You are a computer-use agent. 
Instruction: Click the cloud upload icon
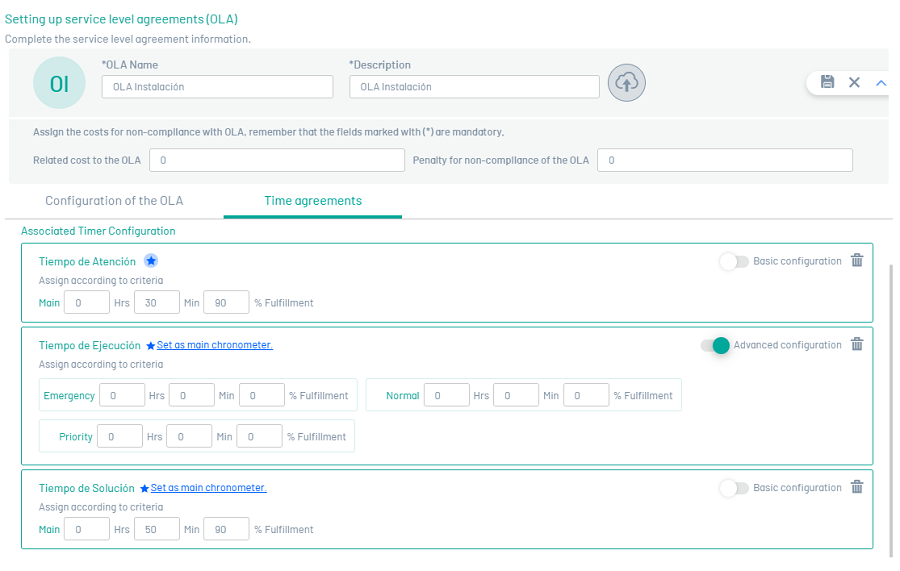tap(627, 83)
